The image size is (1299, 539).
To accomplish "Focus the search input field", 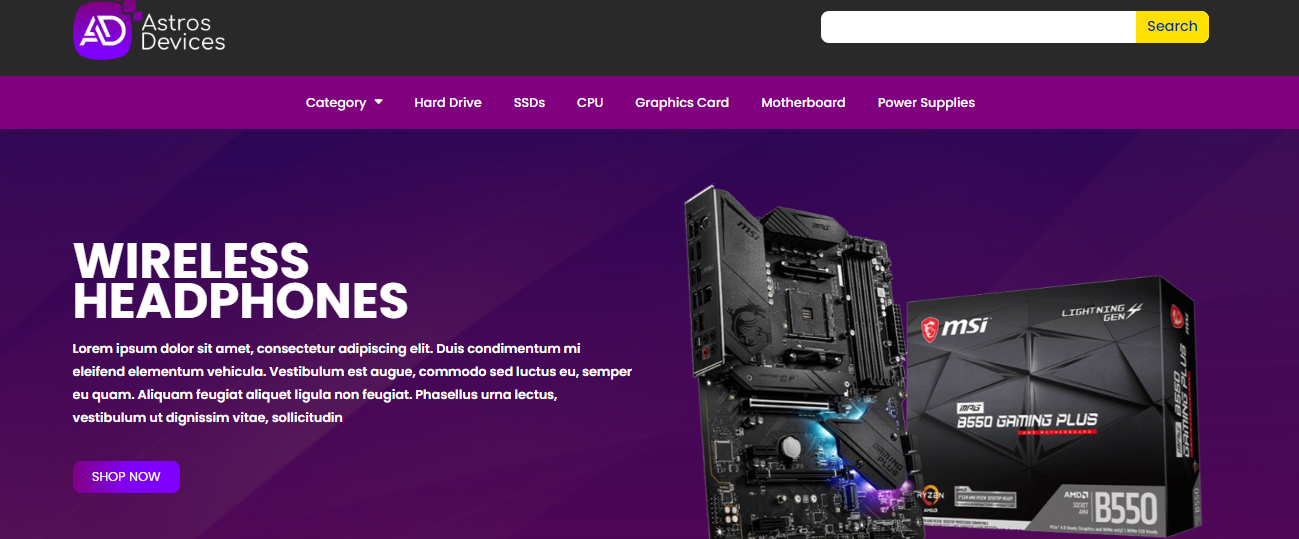I will coord(978,27).
